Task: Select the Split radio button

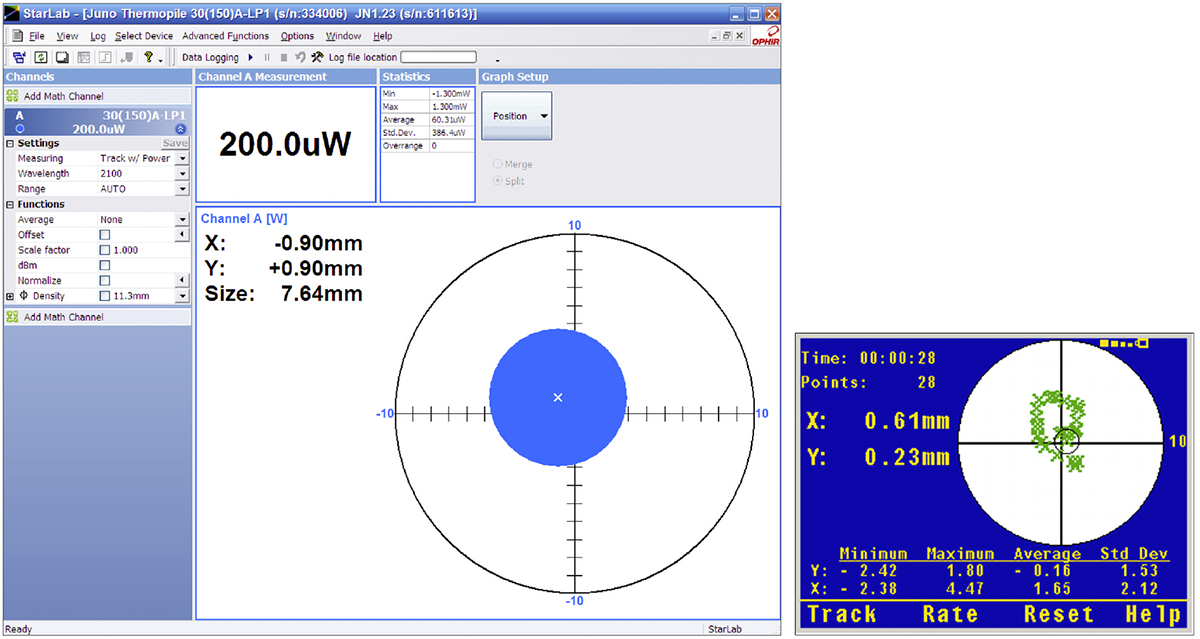Action: point(497,181)
